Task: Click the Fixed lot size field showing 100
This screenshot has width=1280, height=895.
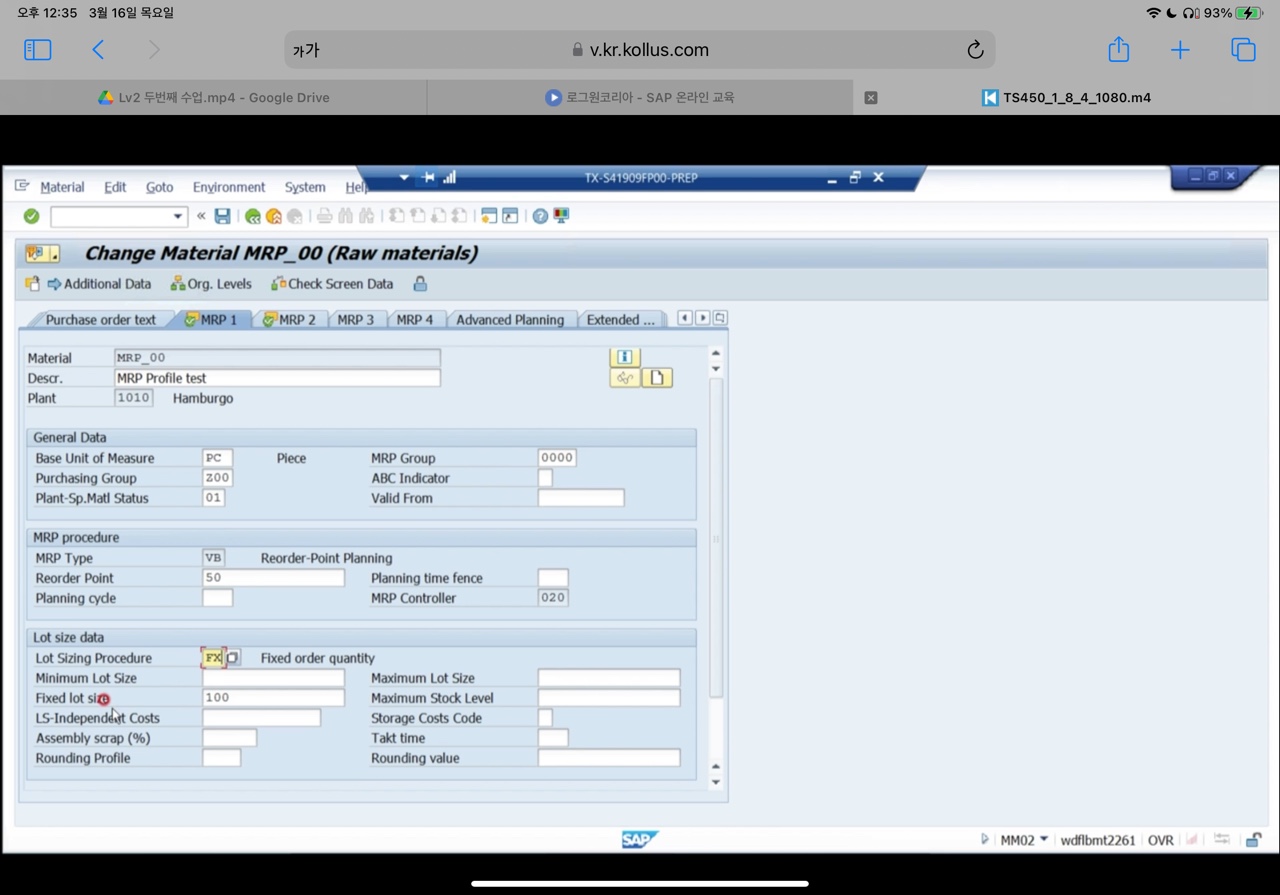Action: point(273,698)
